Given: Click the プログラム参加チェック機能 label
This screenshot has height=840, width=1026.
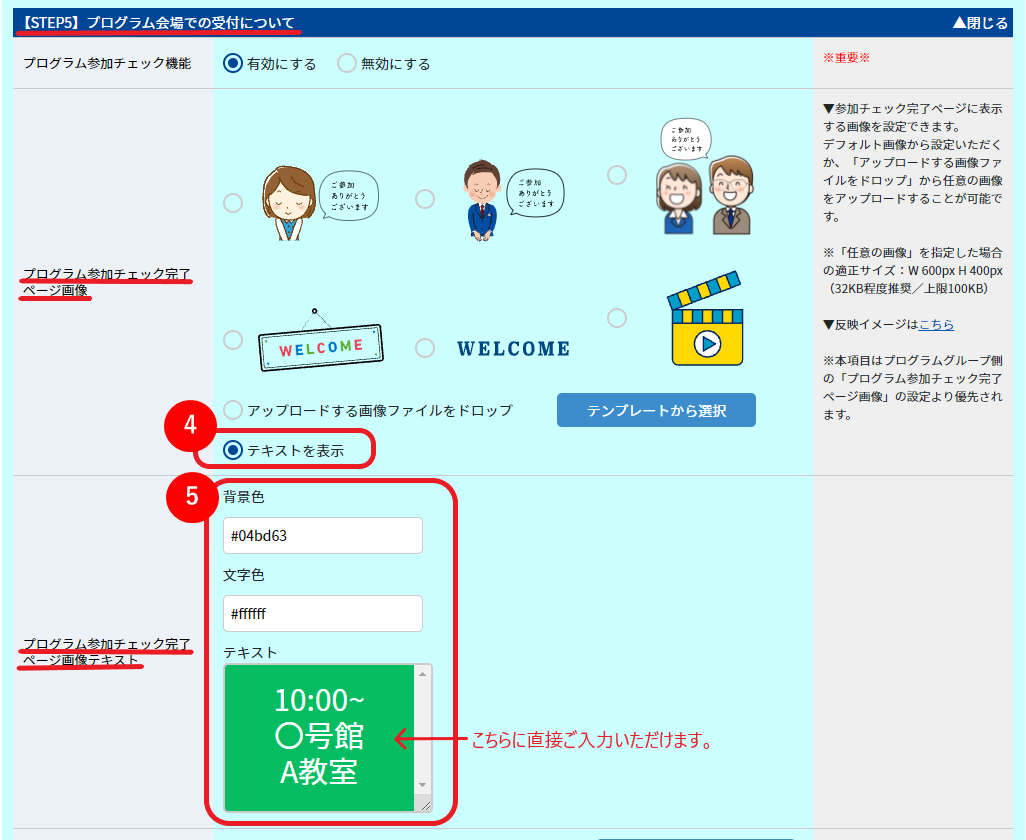Looking at the screenshot, I should (x=107, y=63).
